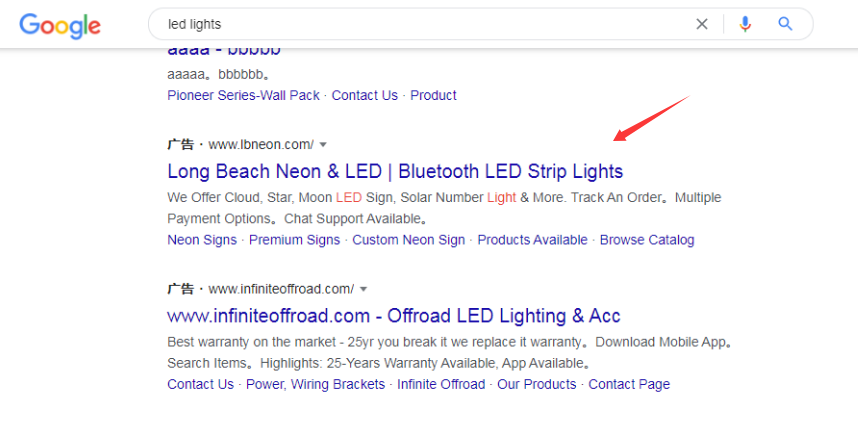Image resolution: width=858 pixels, height=444 pixels.
Task: Open the Pioneer Series-Wall Pack sitelink
Action: [x=243, y=95]
